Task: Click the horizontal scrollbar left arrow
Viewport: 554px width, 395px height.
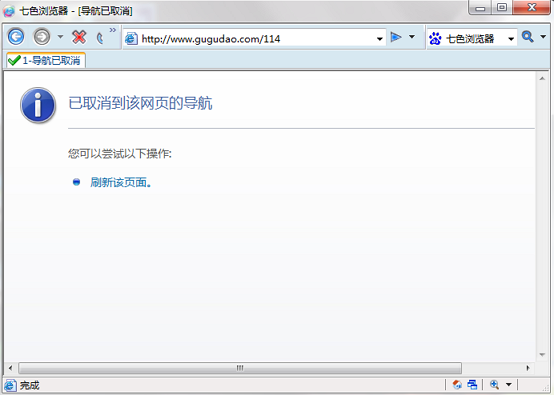Action: click(10, 368)
